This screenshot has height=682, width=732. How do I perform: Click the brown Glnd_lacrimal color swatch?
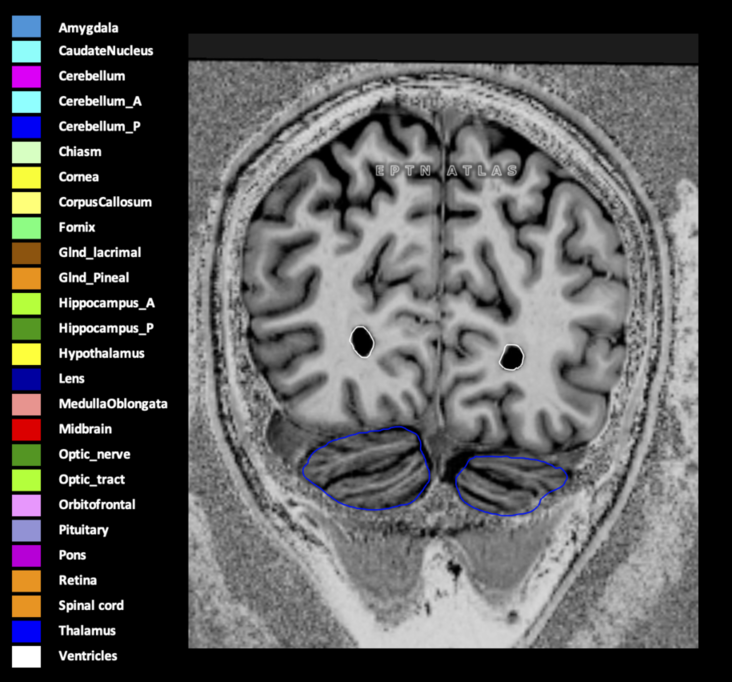tap(26, 253)
